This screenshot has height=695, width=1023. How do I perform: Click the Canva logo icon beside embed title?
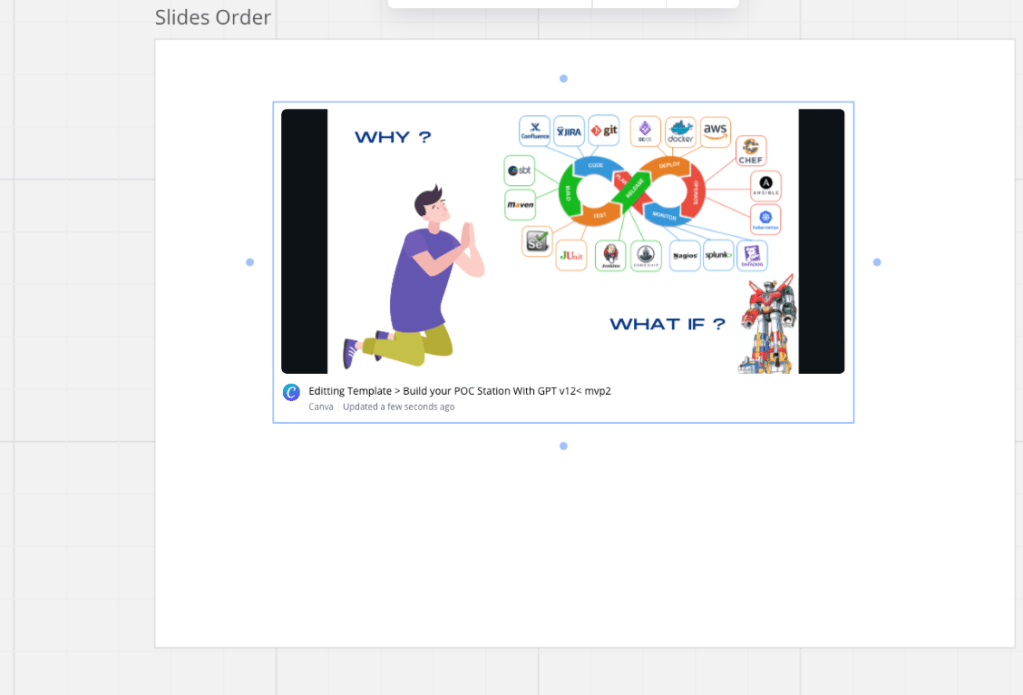point(291,392)
